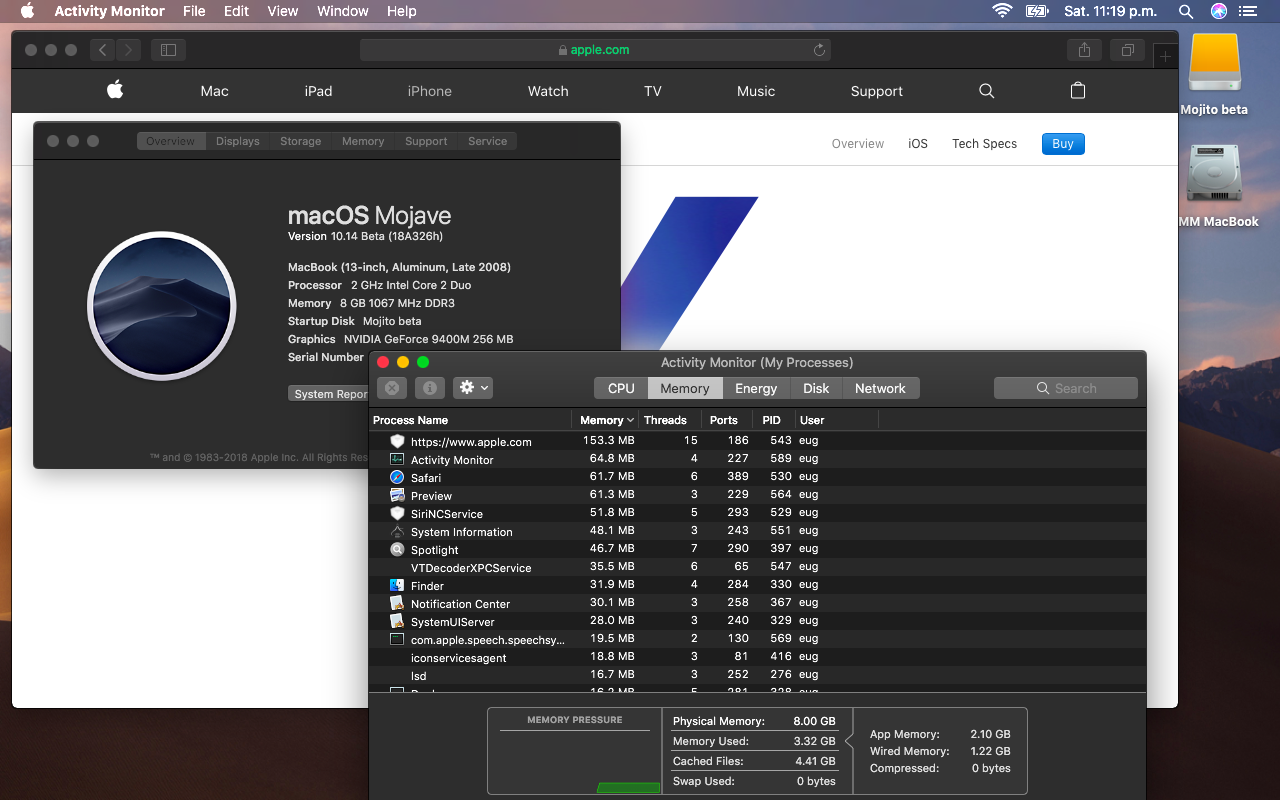This screenshot has width=1280, height=800.
Task: Click the Wi-Fi status icon
Action: [x=1002, y=11]
